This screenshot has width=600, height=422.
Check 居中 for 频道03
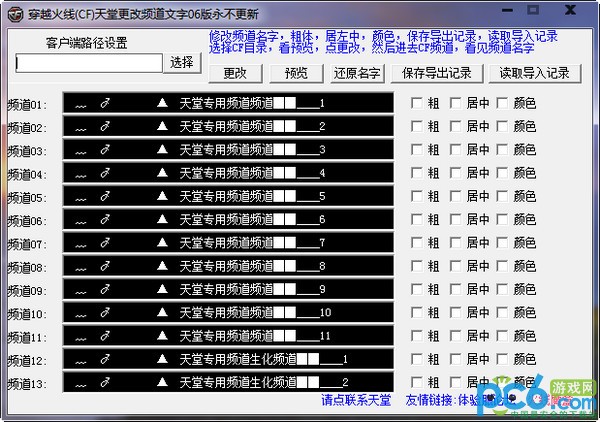coord(455,150)
